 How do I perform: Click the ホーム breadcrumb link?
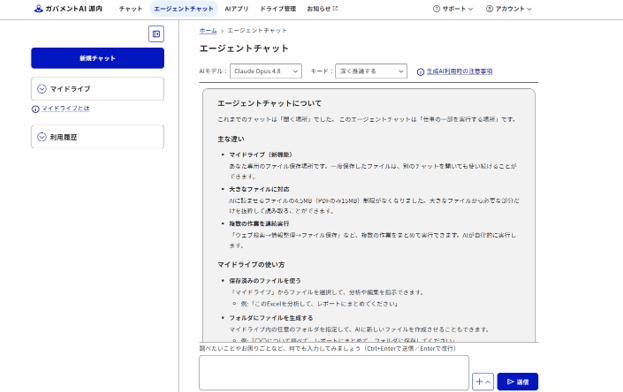[208, 31]
